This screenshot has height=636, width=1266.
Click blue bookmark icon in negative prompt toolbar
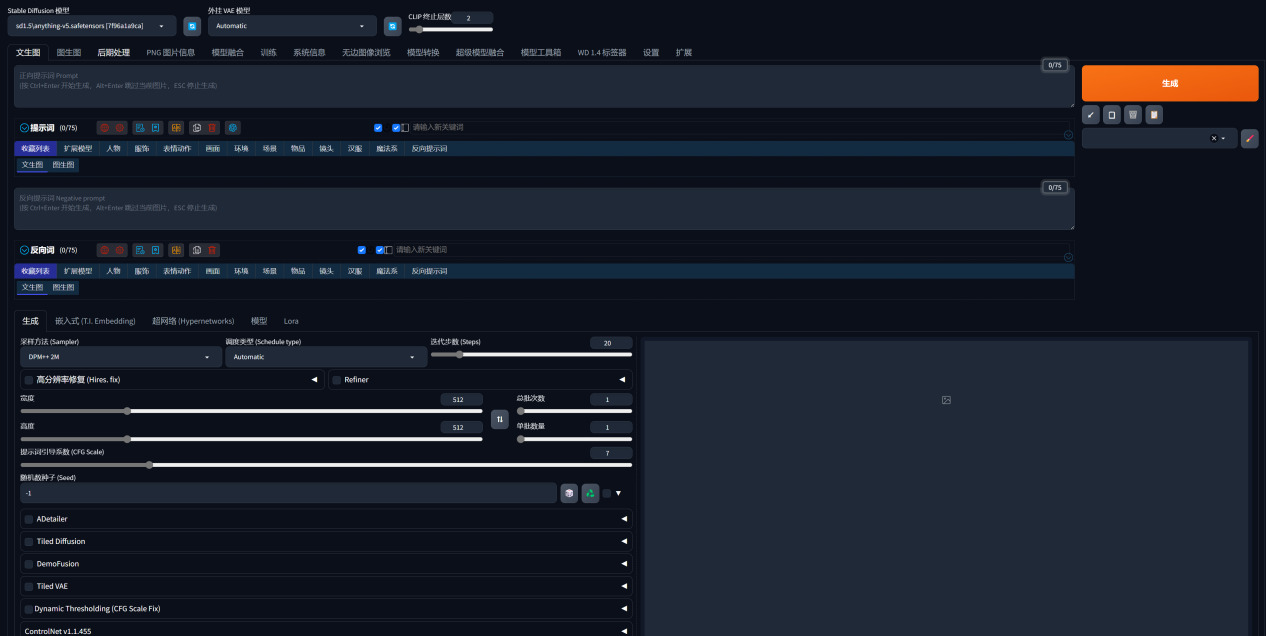[156, 250]
